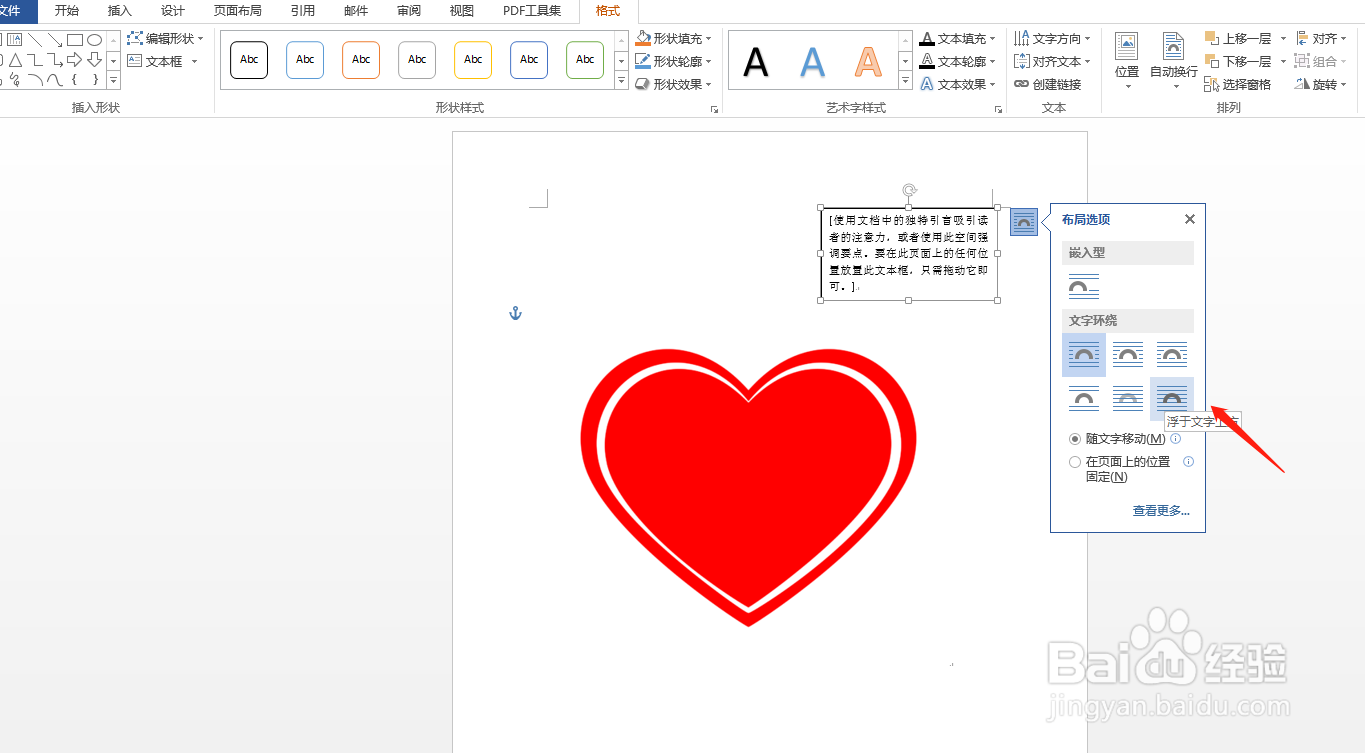Screen dimensions: 1365x753
Task: Apply the green outline Abc shape style
Action: point(585,60)
